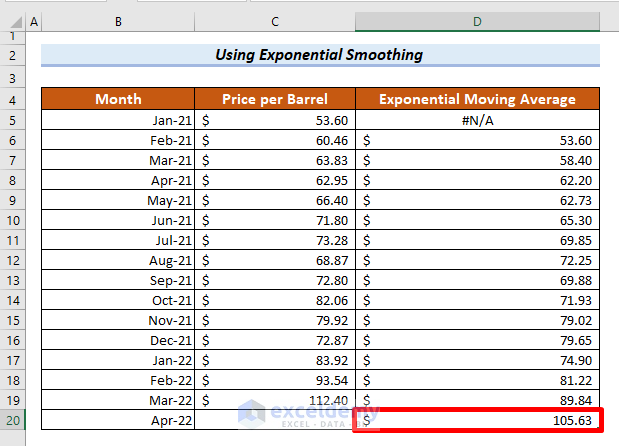Select the Jan-22 month cell

[x=118, y=360]
